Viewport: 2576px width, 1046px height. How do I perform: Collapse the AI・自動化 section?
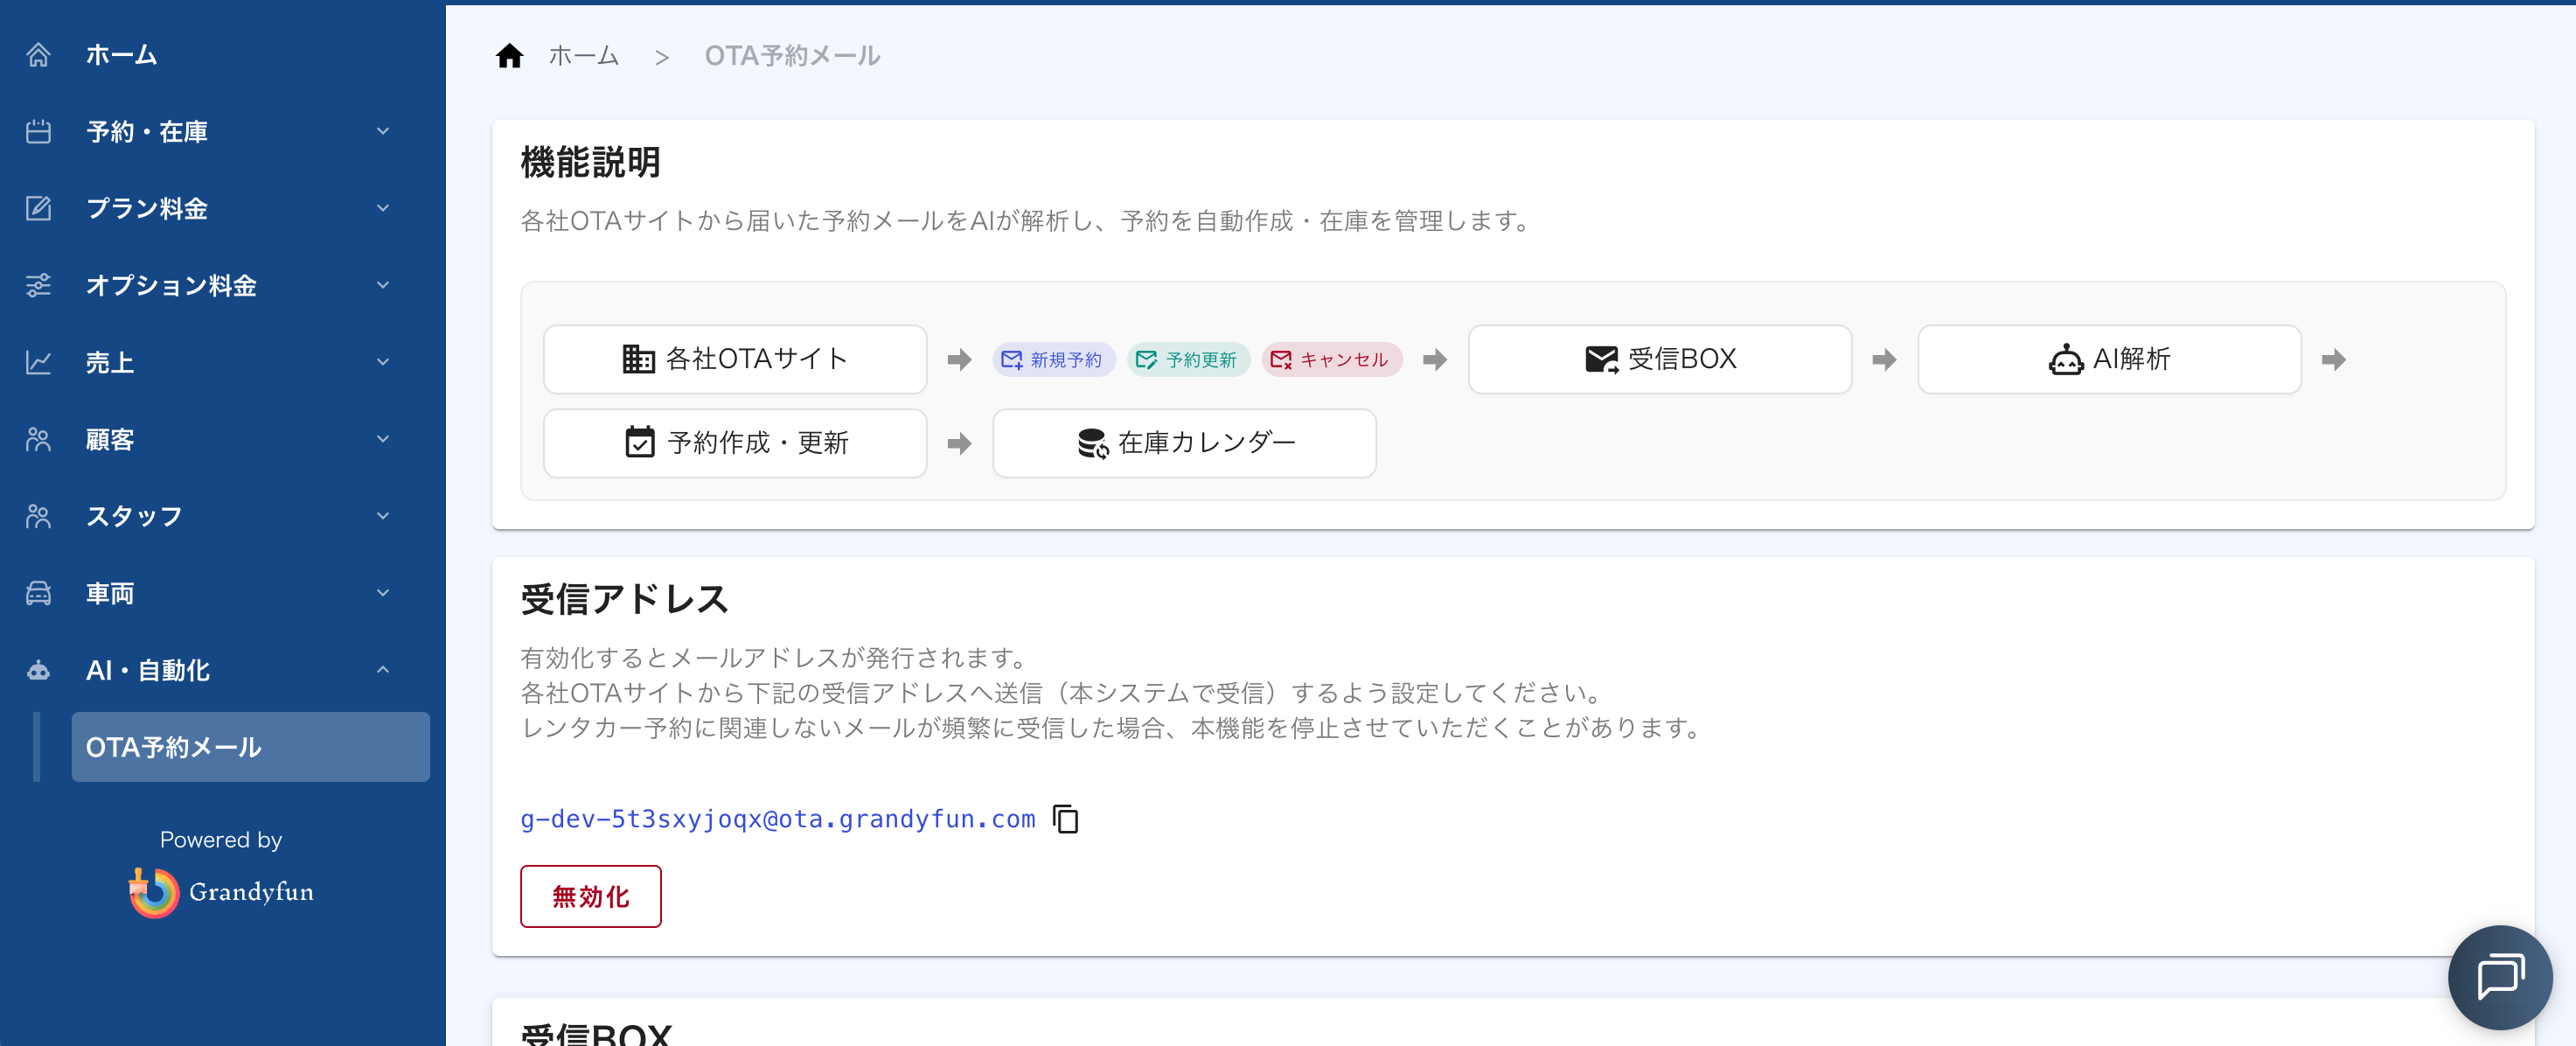pyautogui.click(x=383, y=670)
